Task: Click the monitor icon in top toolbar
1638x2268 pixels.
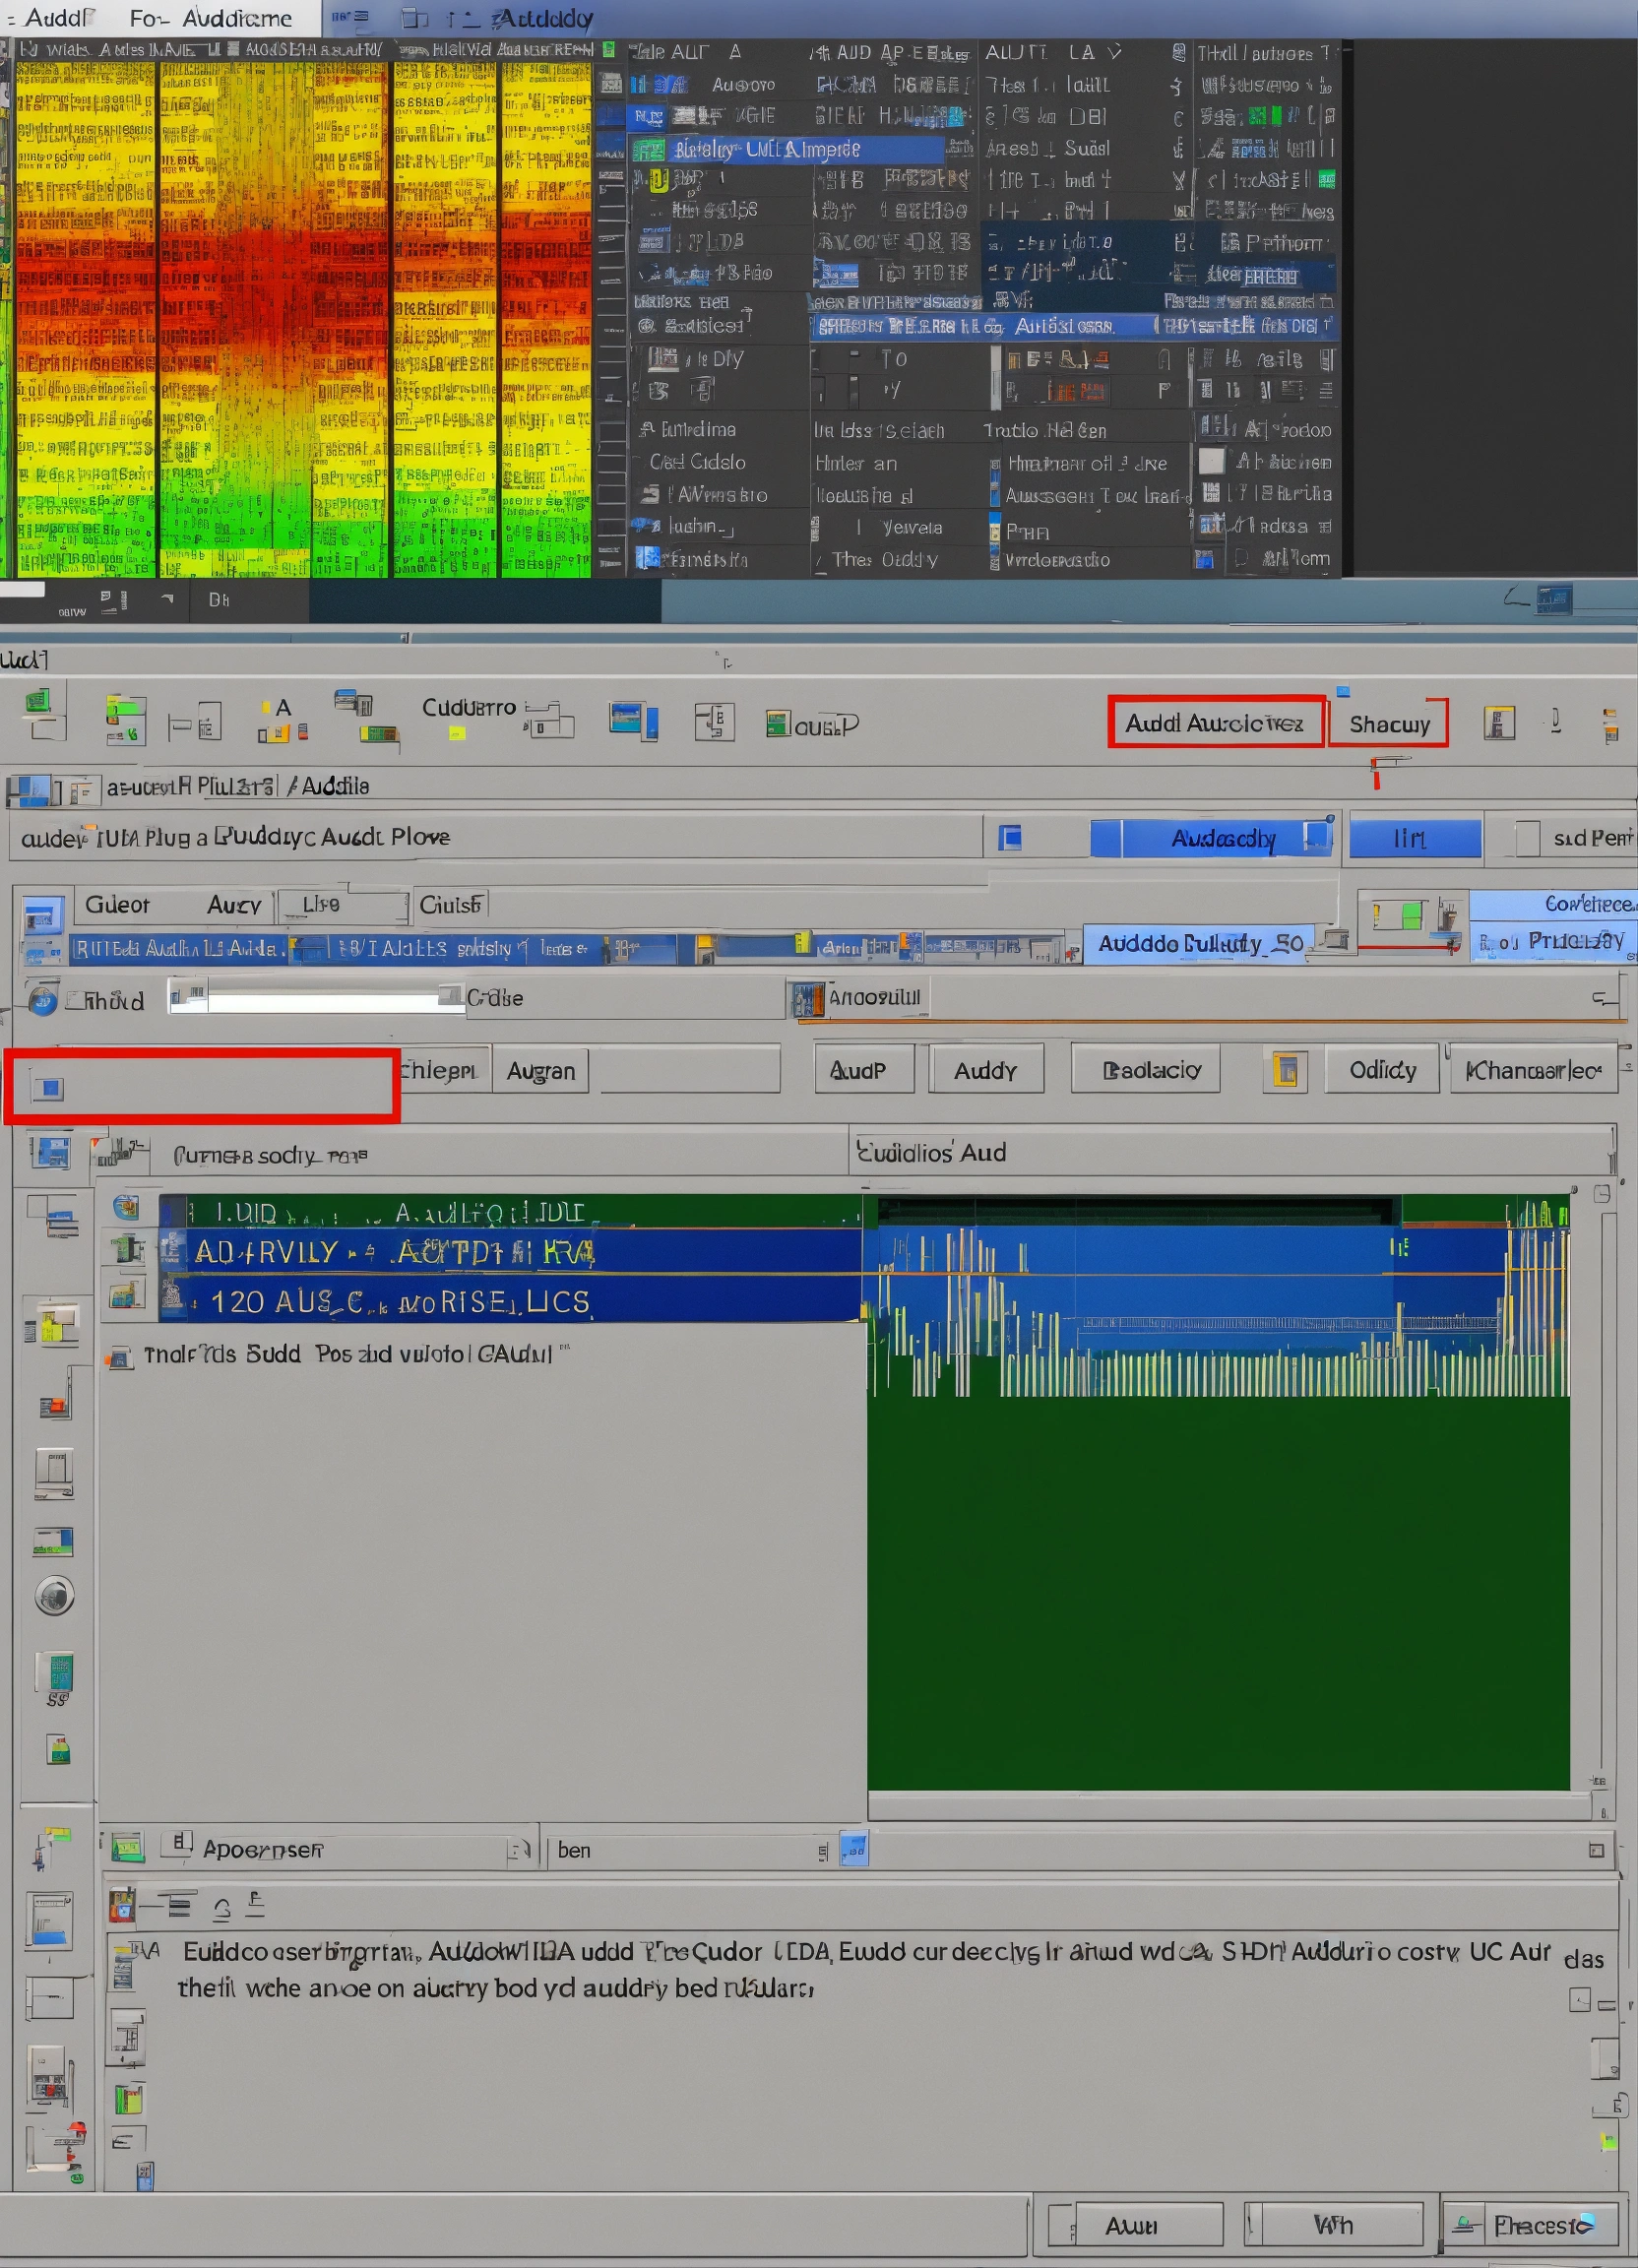Action: click(632, 720)
